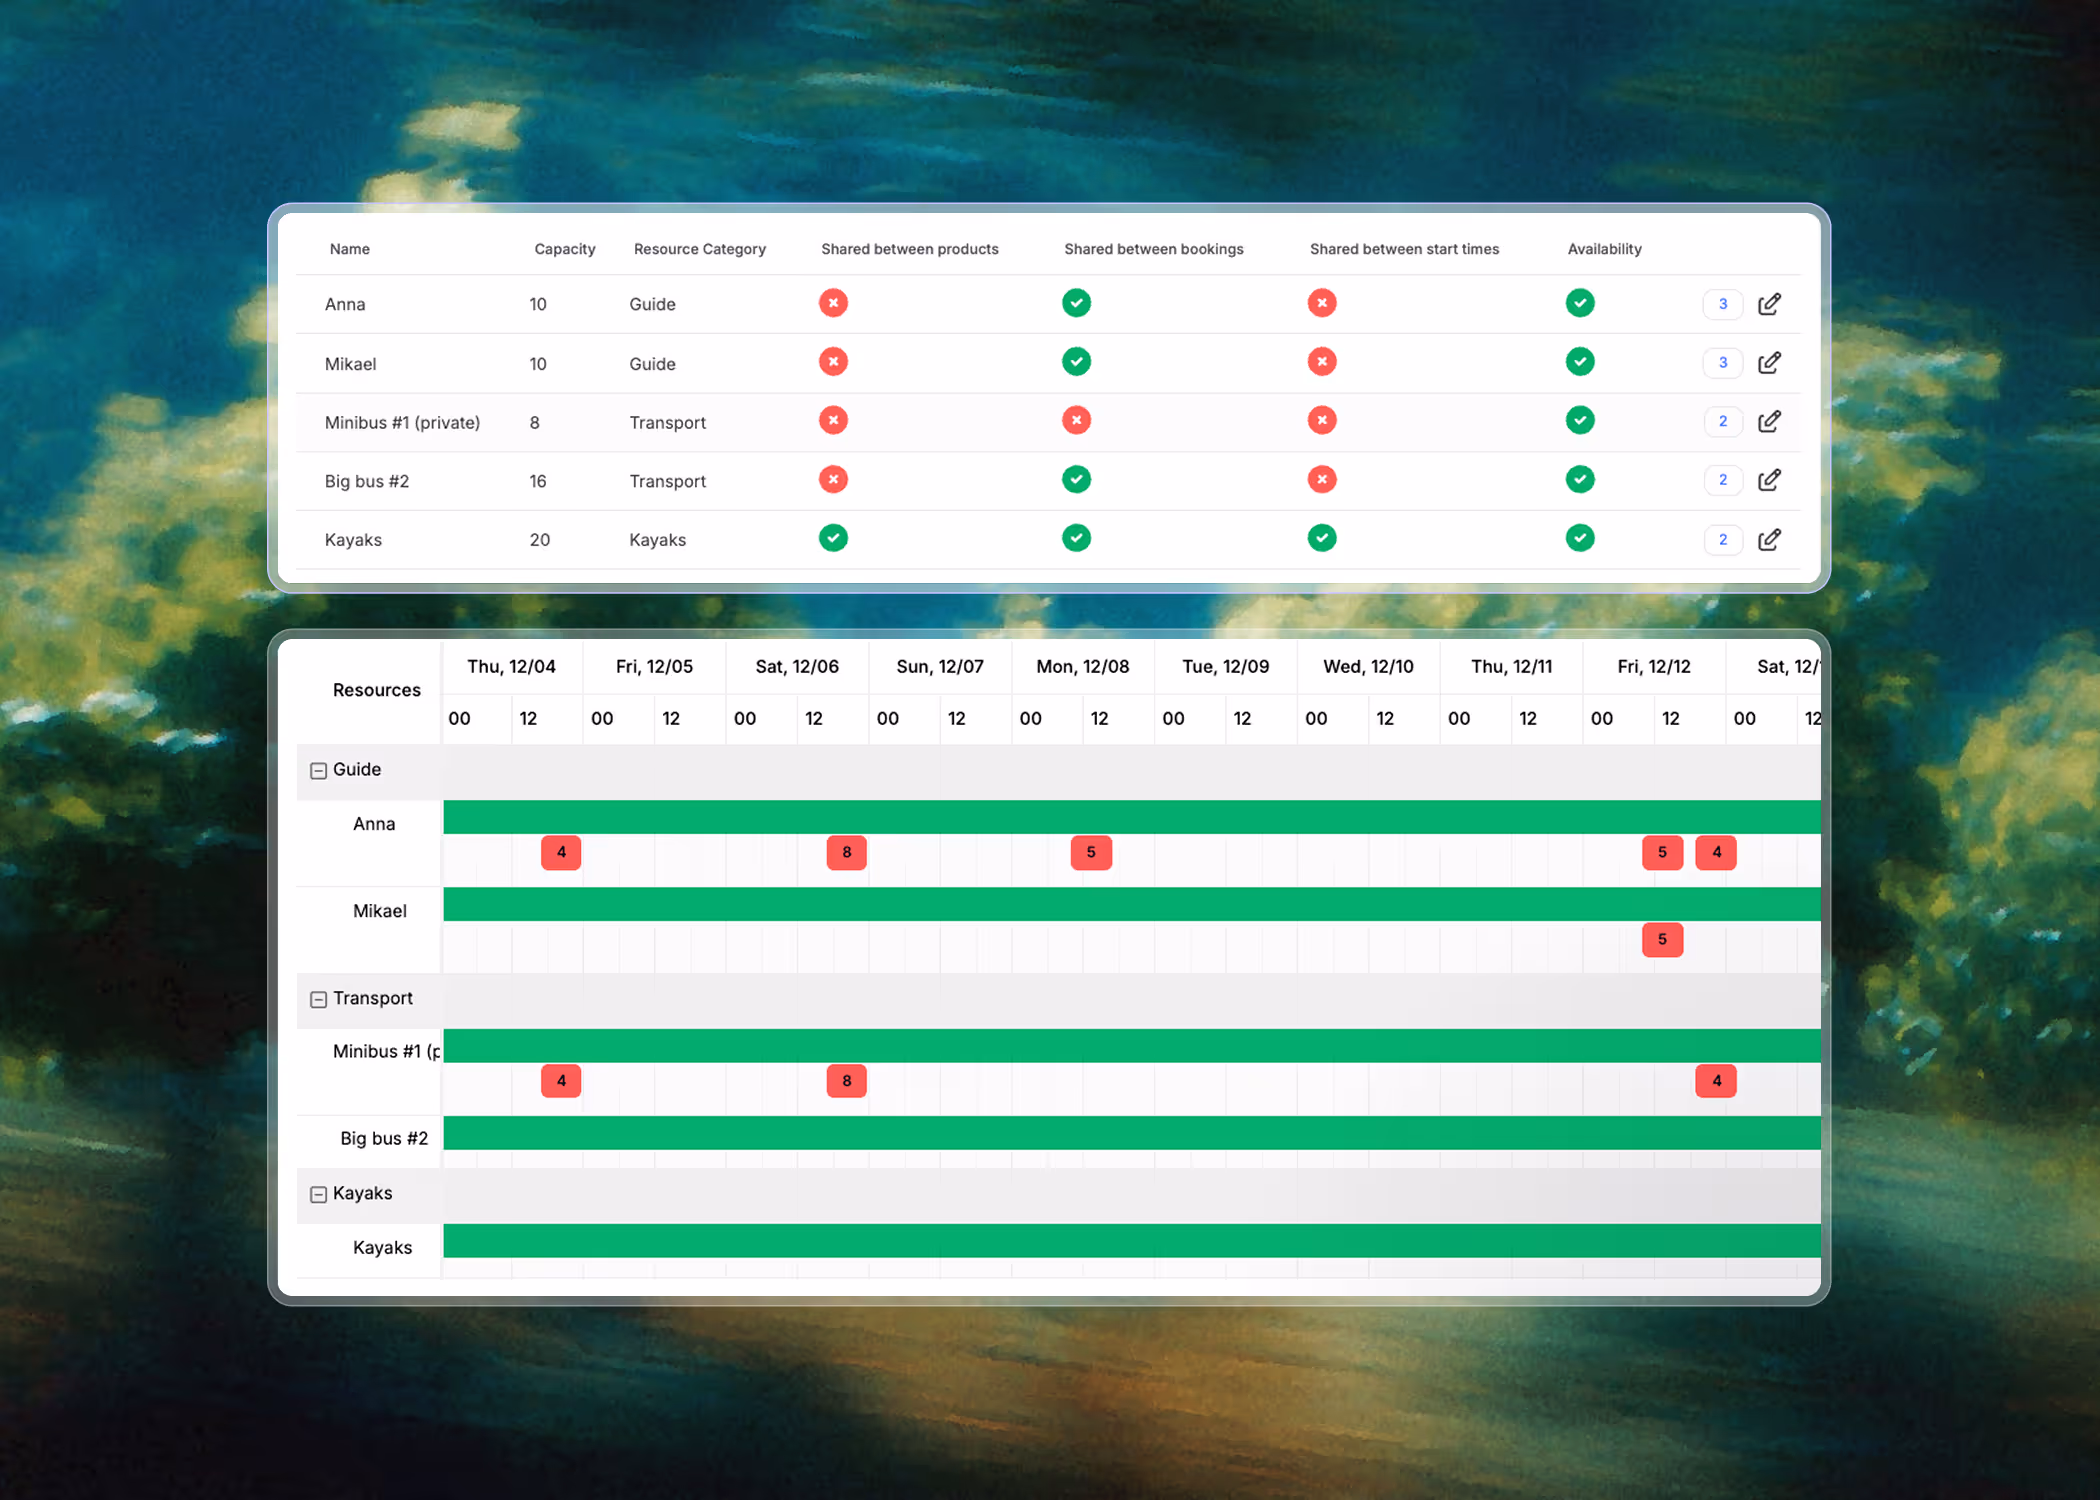Collapse the Kayaks resource group
2100x1500 pixels.
[318, 1193]
